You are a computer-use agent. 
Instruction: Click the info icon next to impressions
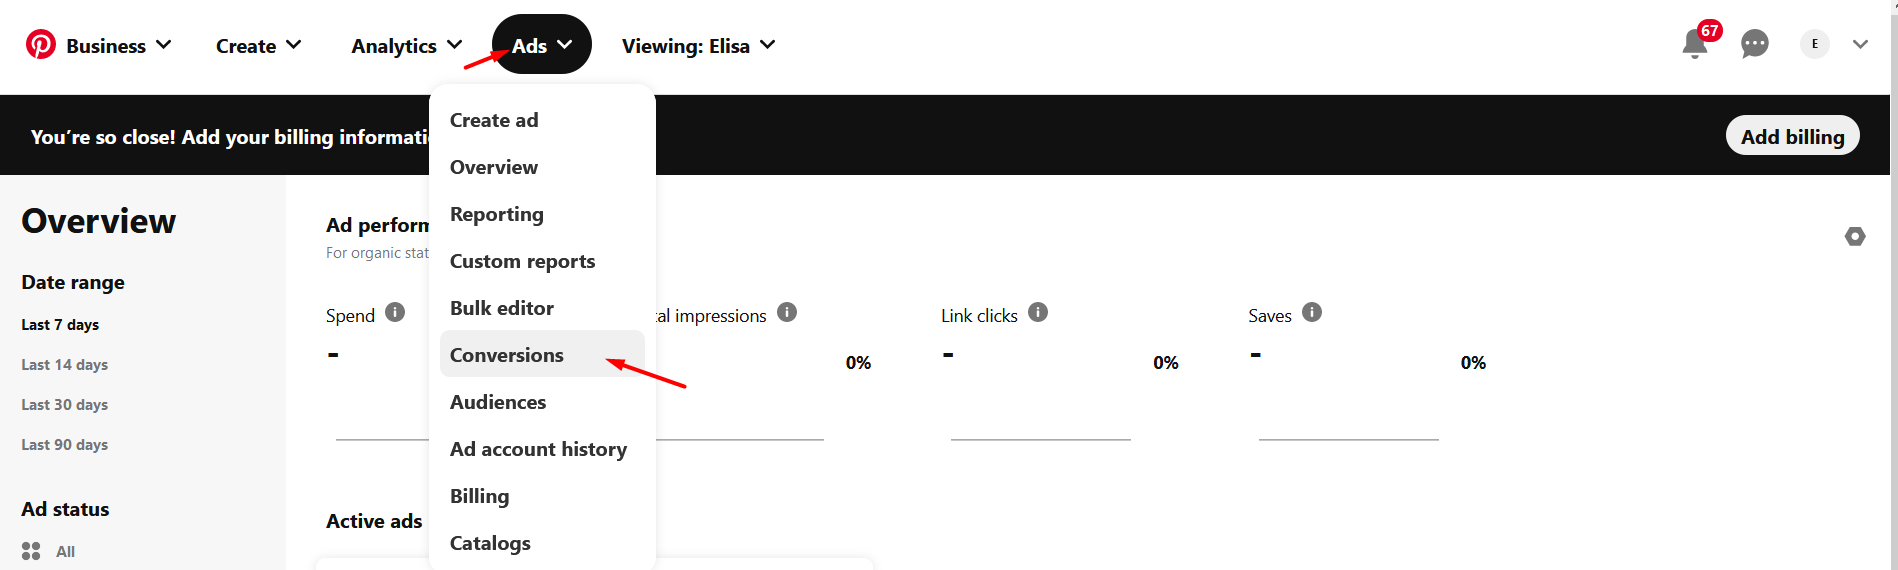[787, 312]
